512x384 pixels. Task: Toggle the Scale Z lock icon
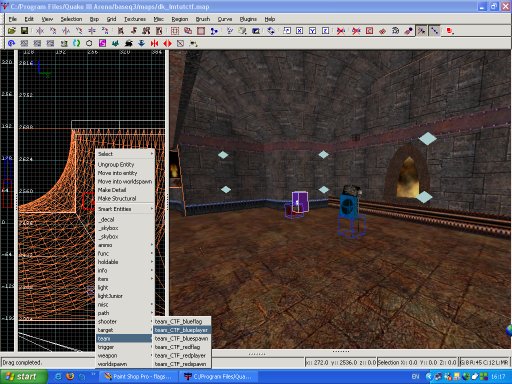tap(325, 31)
